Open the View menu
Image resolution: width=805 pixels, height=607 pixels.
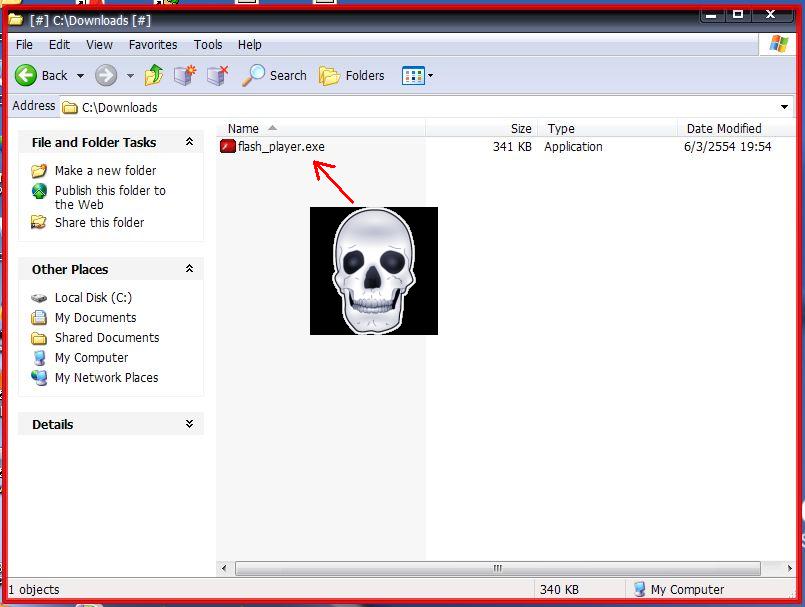click(99, 45)
